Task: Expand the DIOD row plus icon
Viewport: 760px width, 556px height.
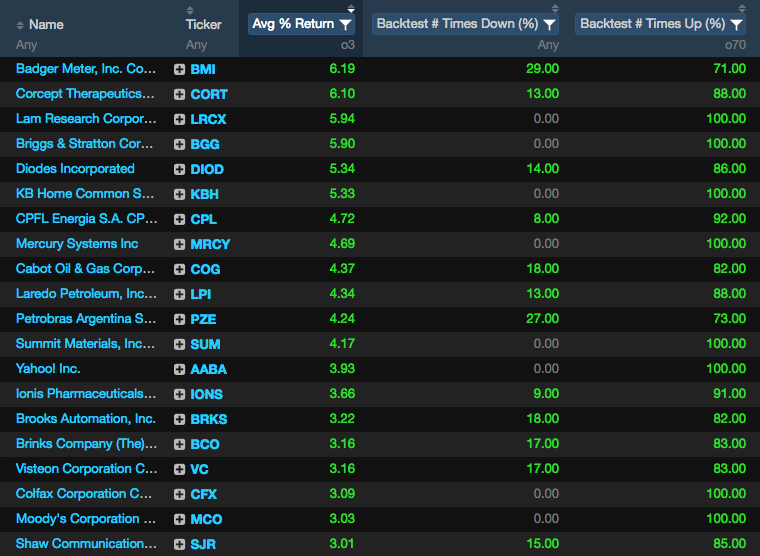Action: pos(179,169)
